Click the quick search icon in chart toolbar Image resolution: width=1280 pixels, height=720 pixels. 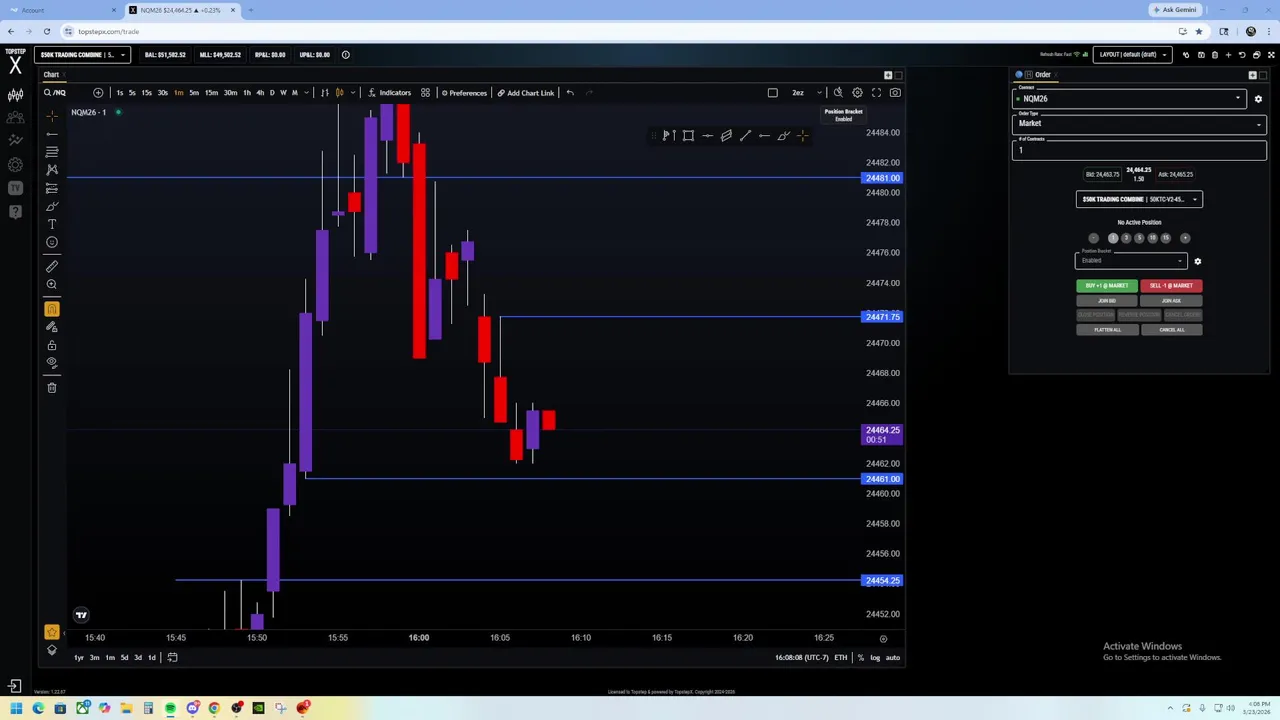point(838,93)
